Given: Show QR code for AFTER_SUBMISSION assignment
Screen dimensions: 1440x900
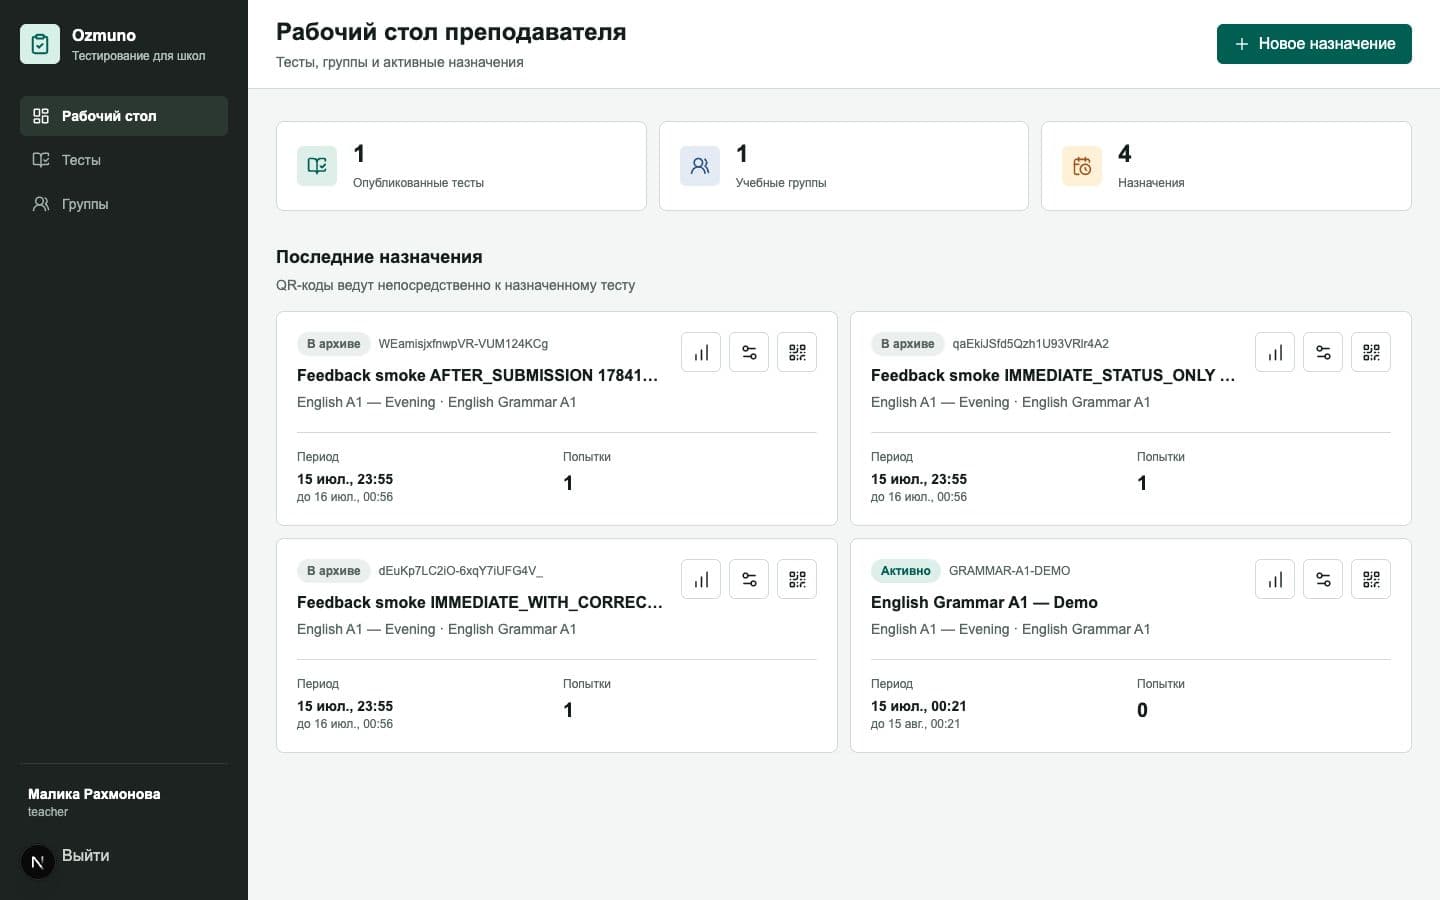Looking at the screenshot, I should click(x=797, y=352).
